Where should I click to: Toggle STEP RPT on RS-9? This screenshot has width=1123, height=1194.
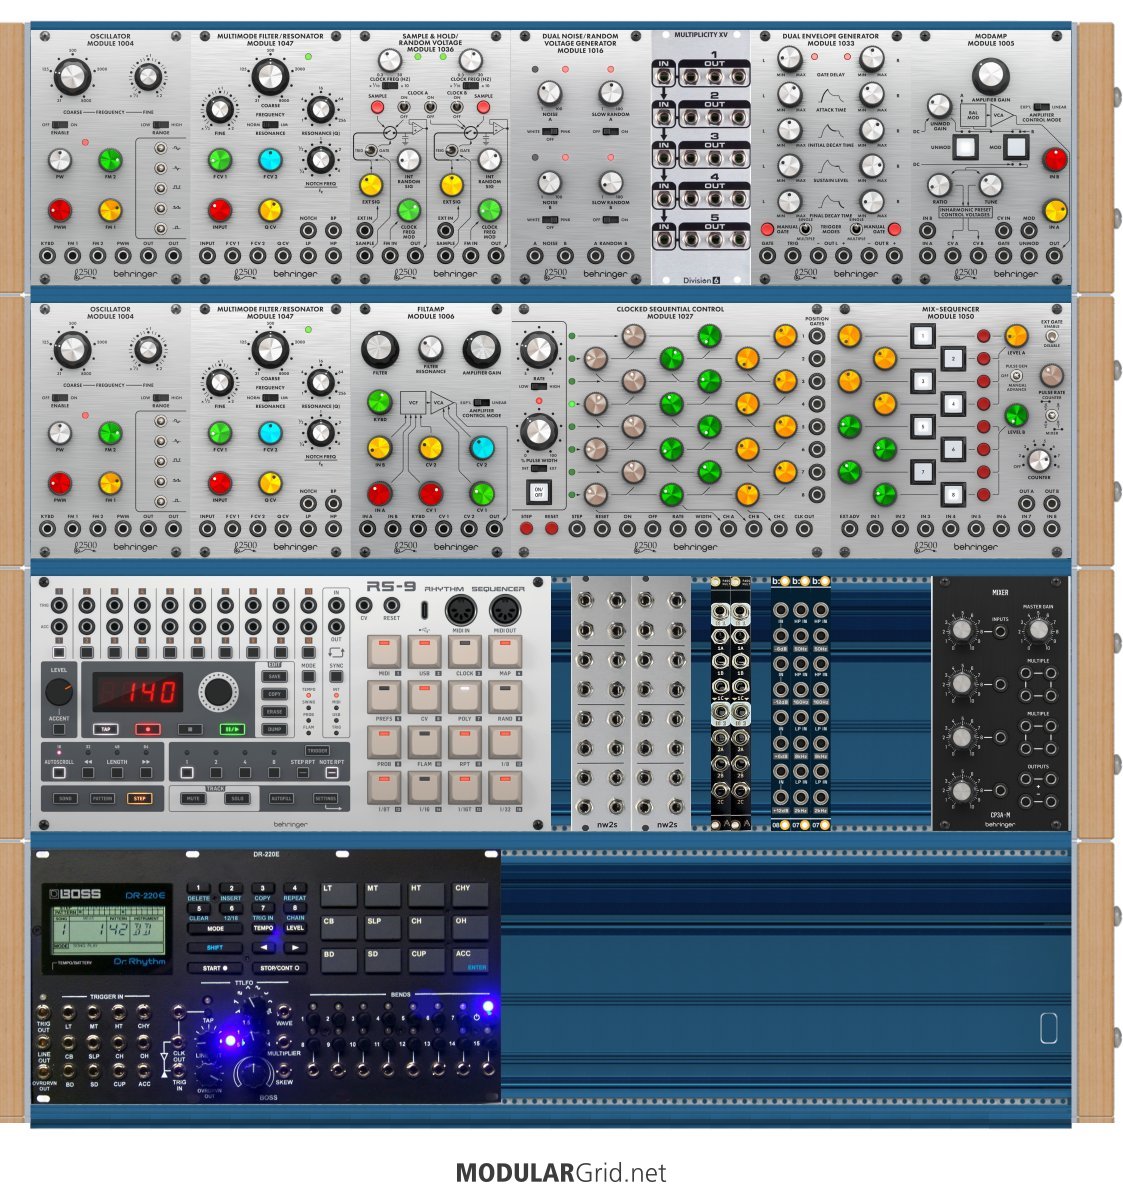pyautogui.click(x=302, y=773)
